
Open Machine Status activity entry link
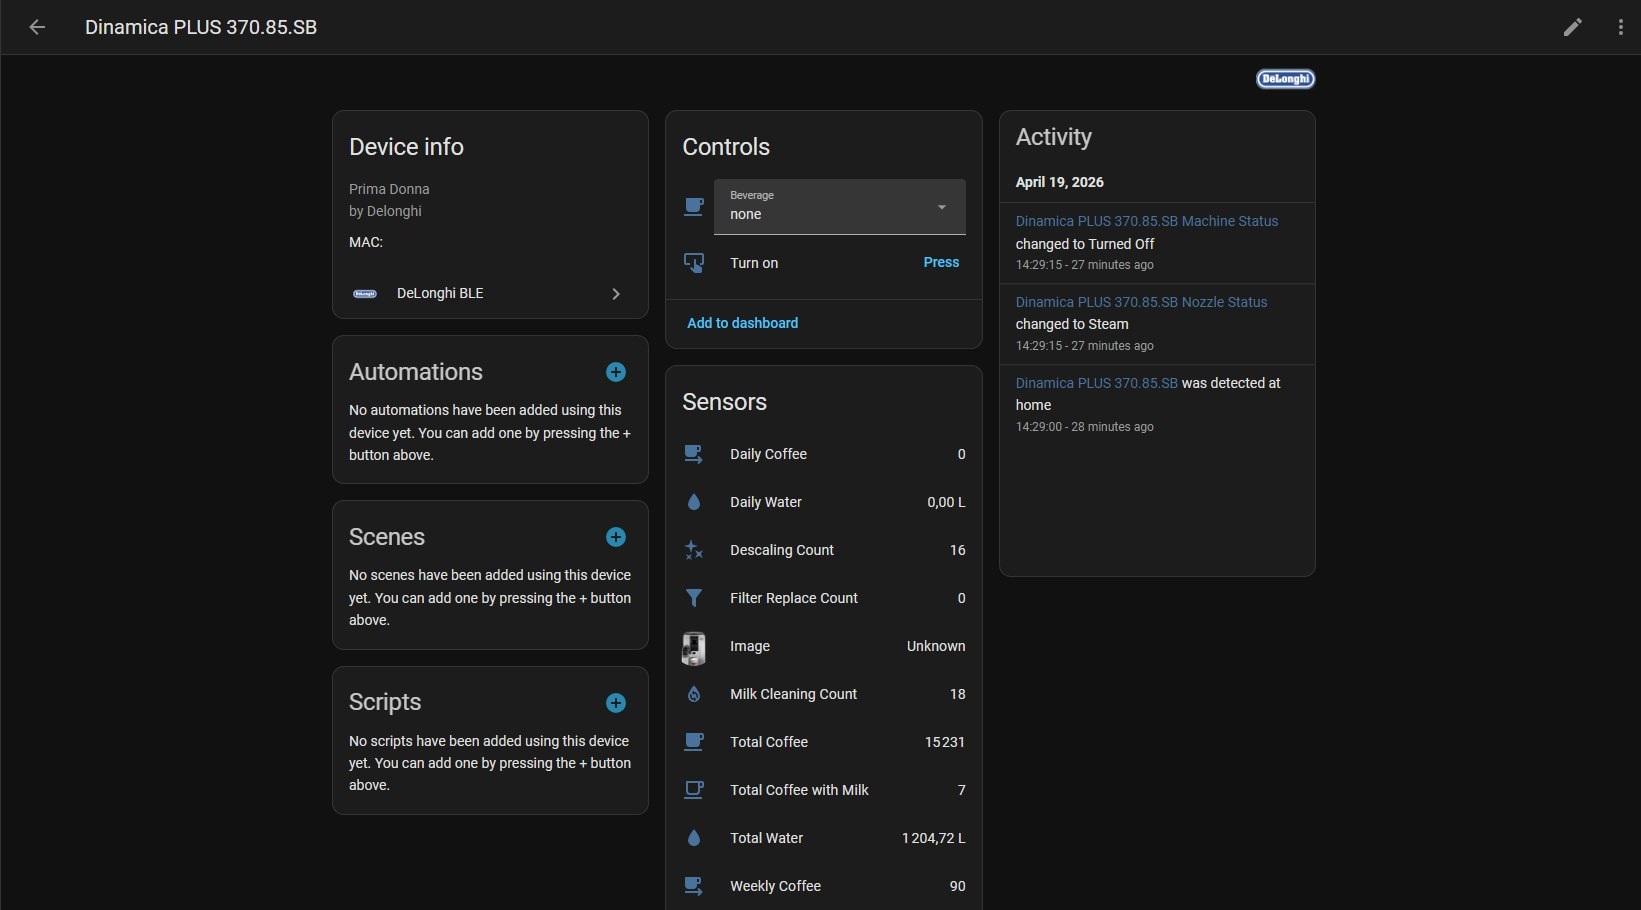point(1147,221)
